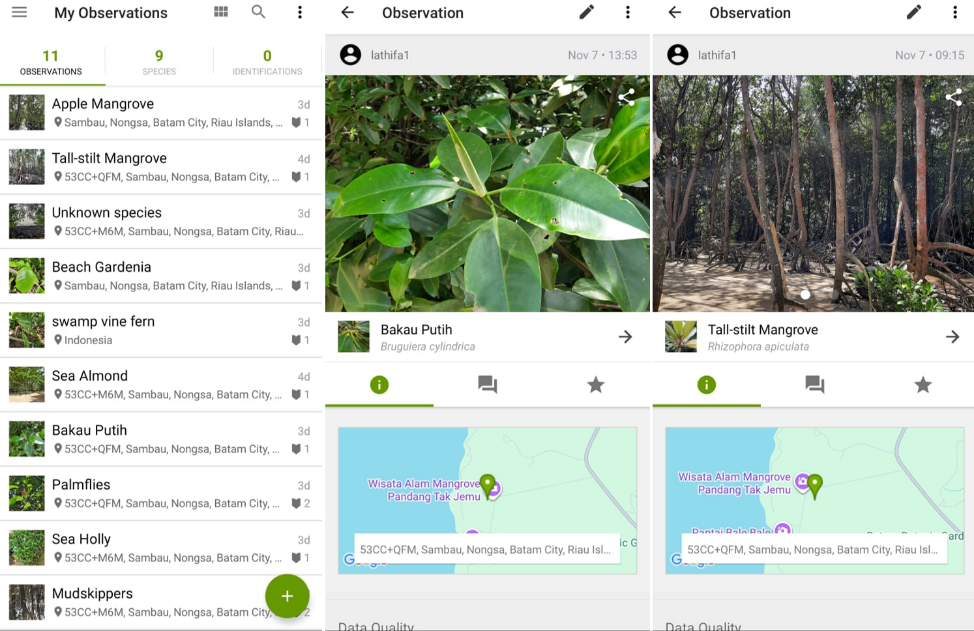974x631 pixels.
Task: Open favorites star tab on Tall-stilt Mangrove
Action: [x=923, y=385]
